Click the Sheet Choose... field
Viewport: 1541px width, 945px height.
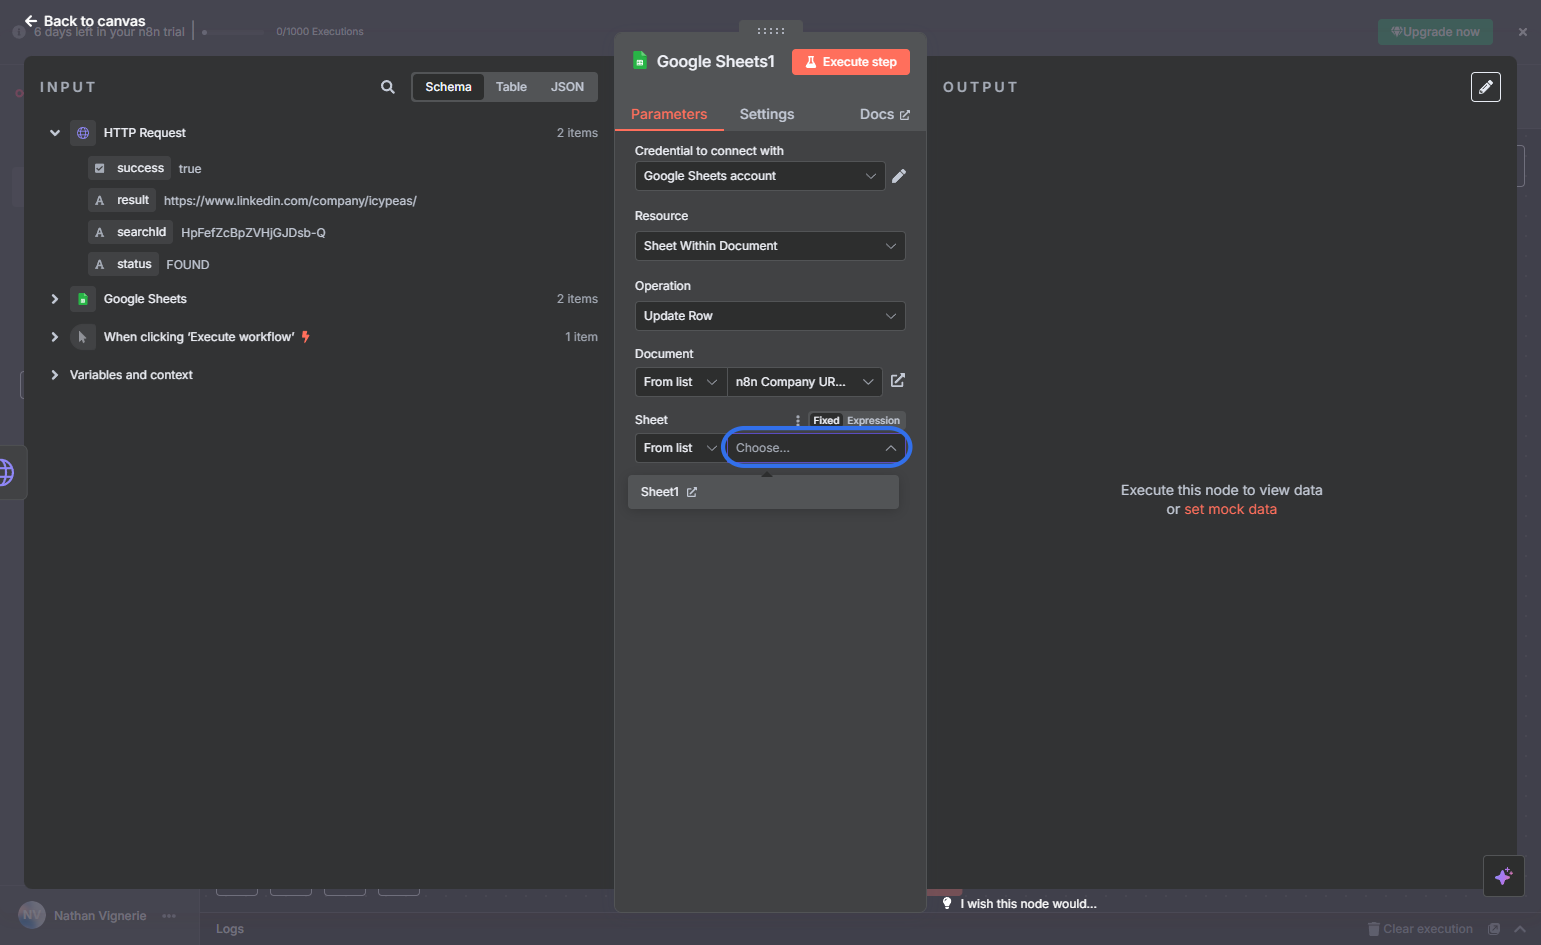coord(816,448)
